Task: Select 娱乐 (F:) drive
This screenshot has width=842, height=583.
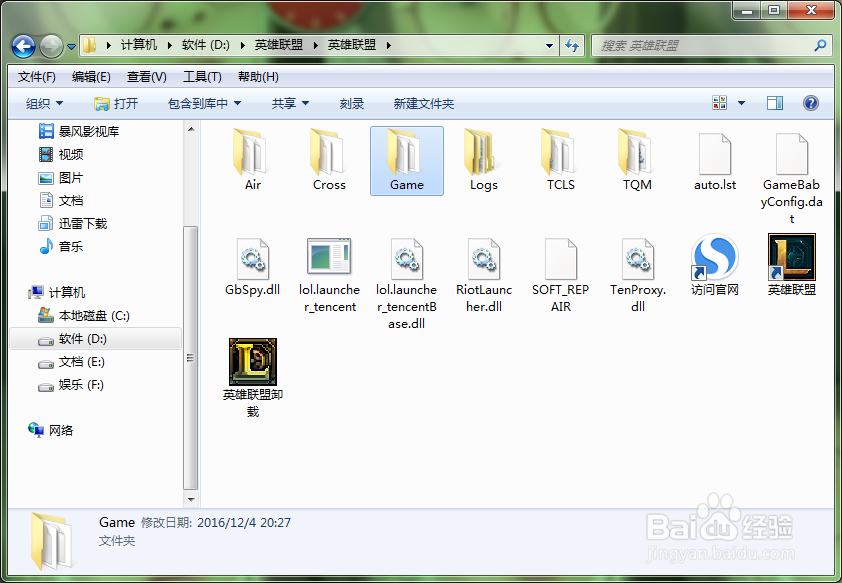Action: 71,385
